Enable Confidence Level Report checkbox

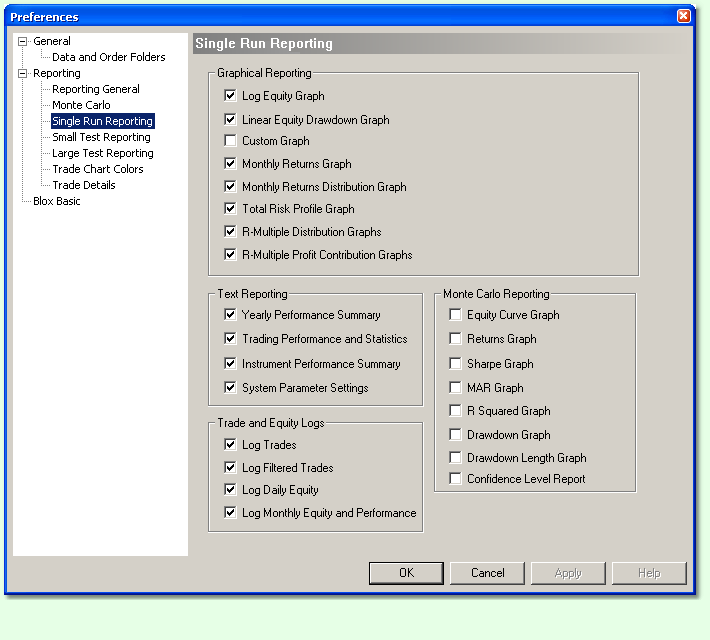[455, 479]
